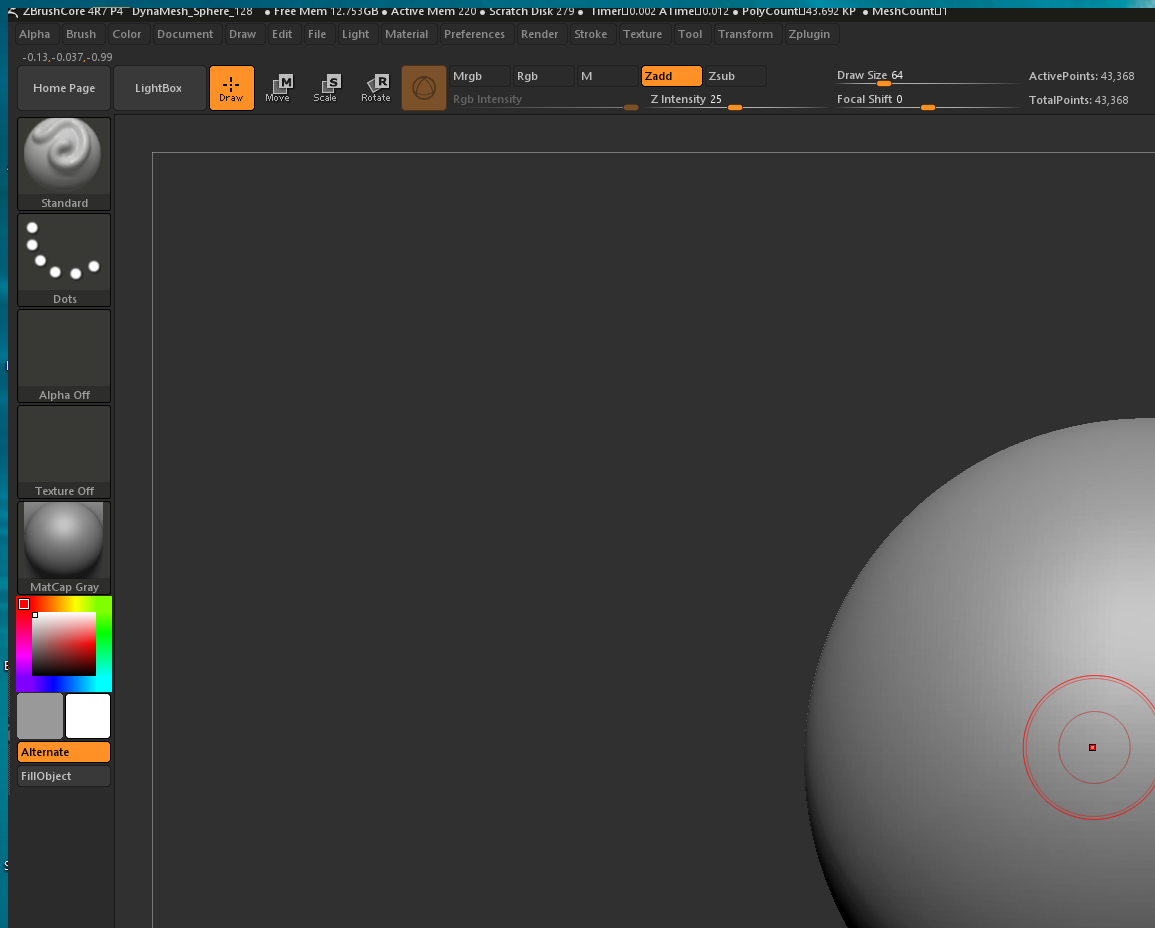Switch to the Scale tool
The height and width of the screenshot is (928, 1155).
point(326,88)
